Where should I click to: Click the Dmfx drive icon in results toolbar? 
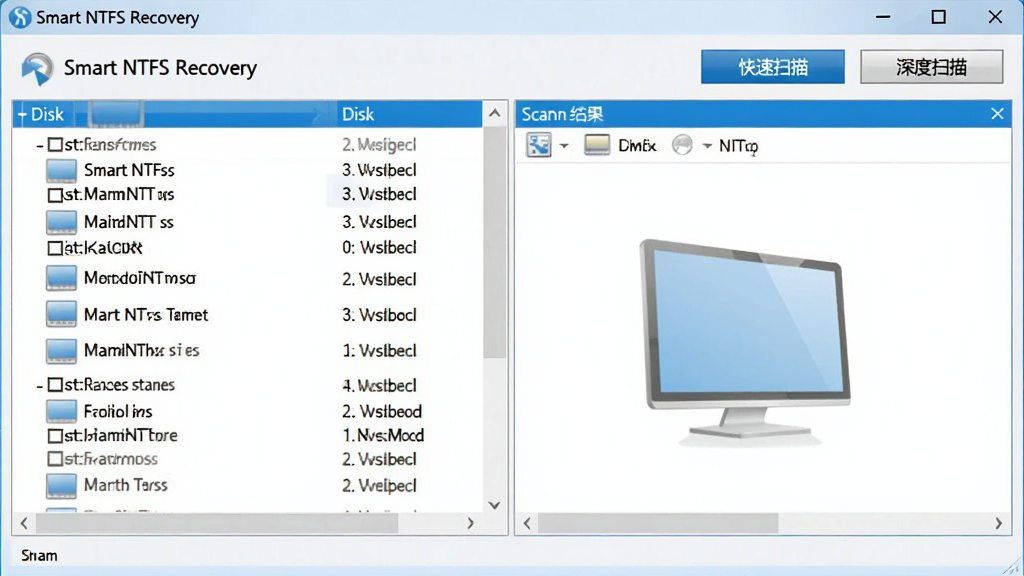pyautogui.click(x=597, y=145)
